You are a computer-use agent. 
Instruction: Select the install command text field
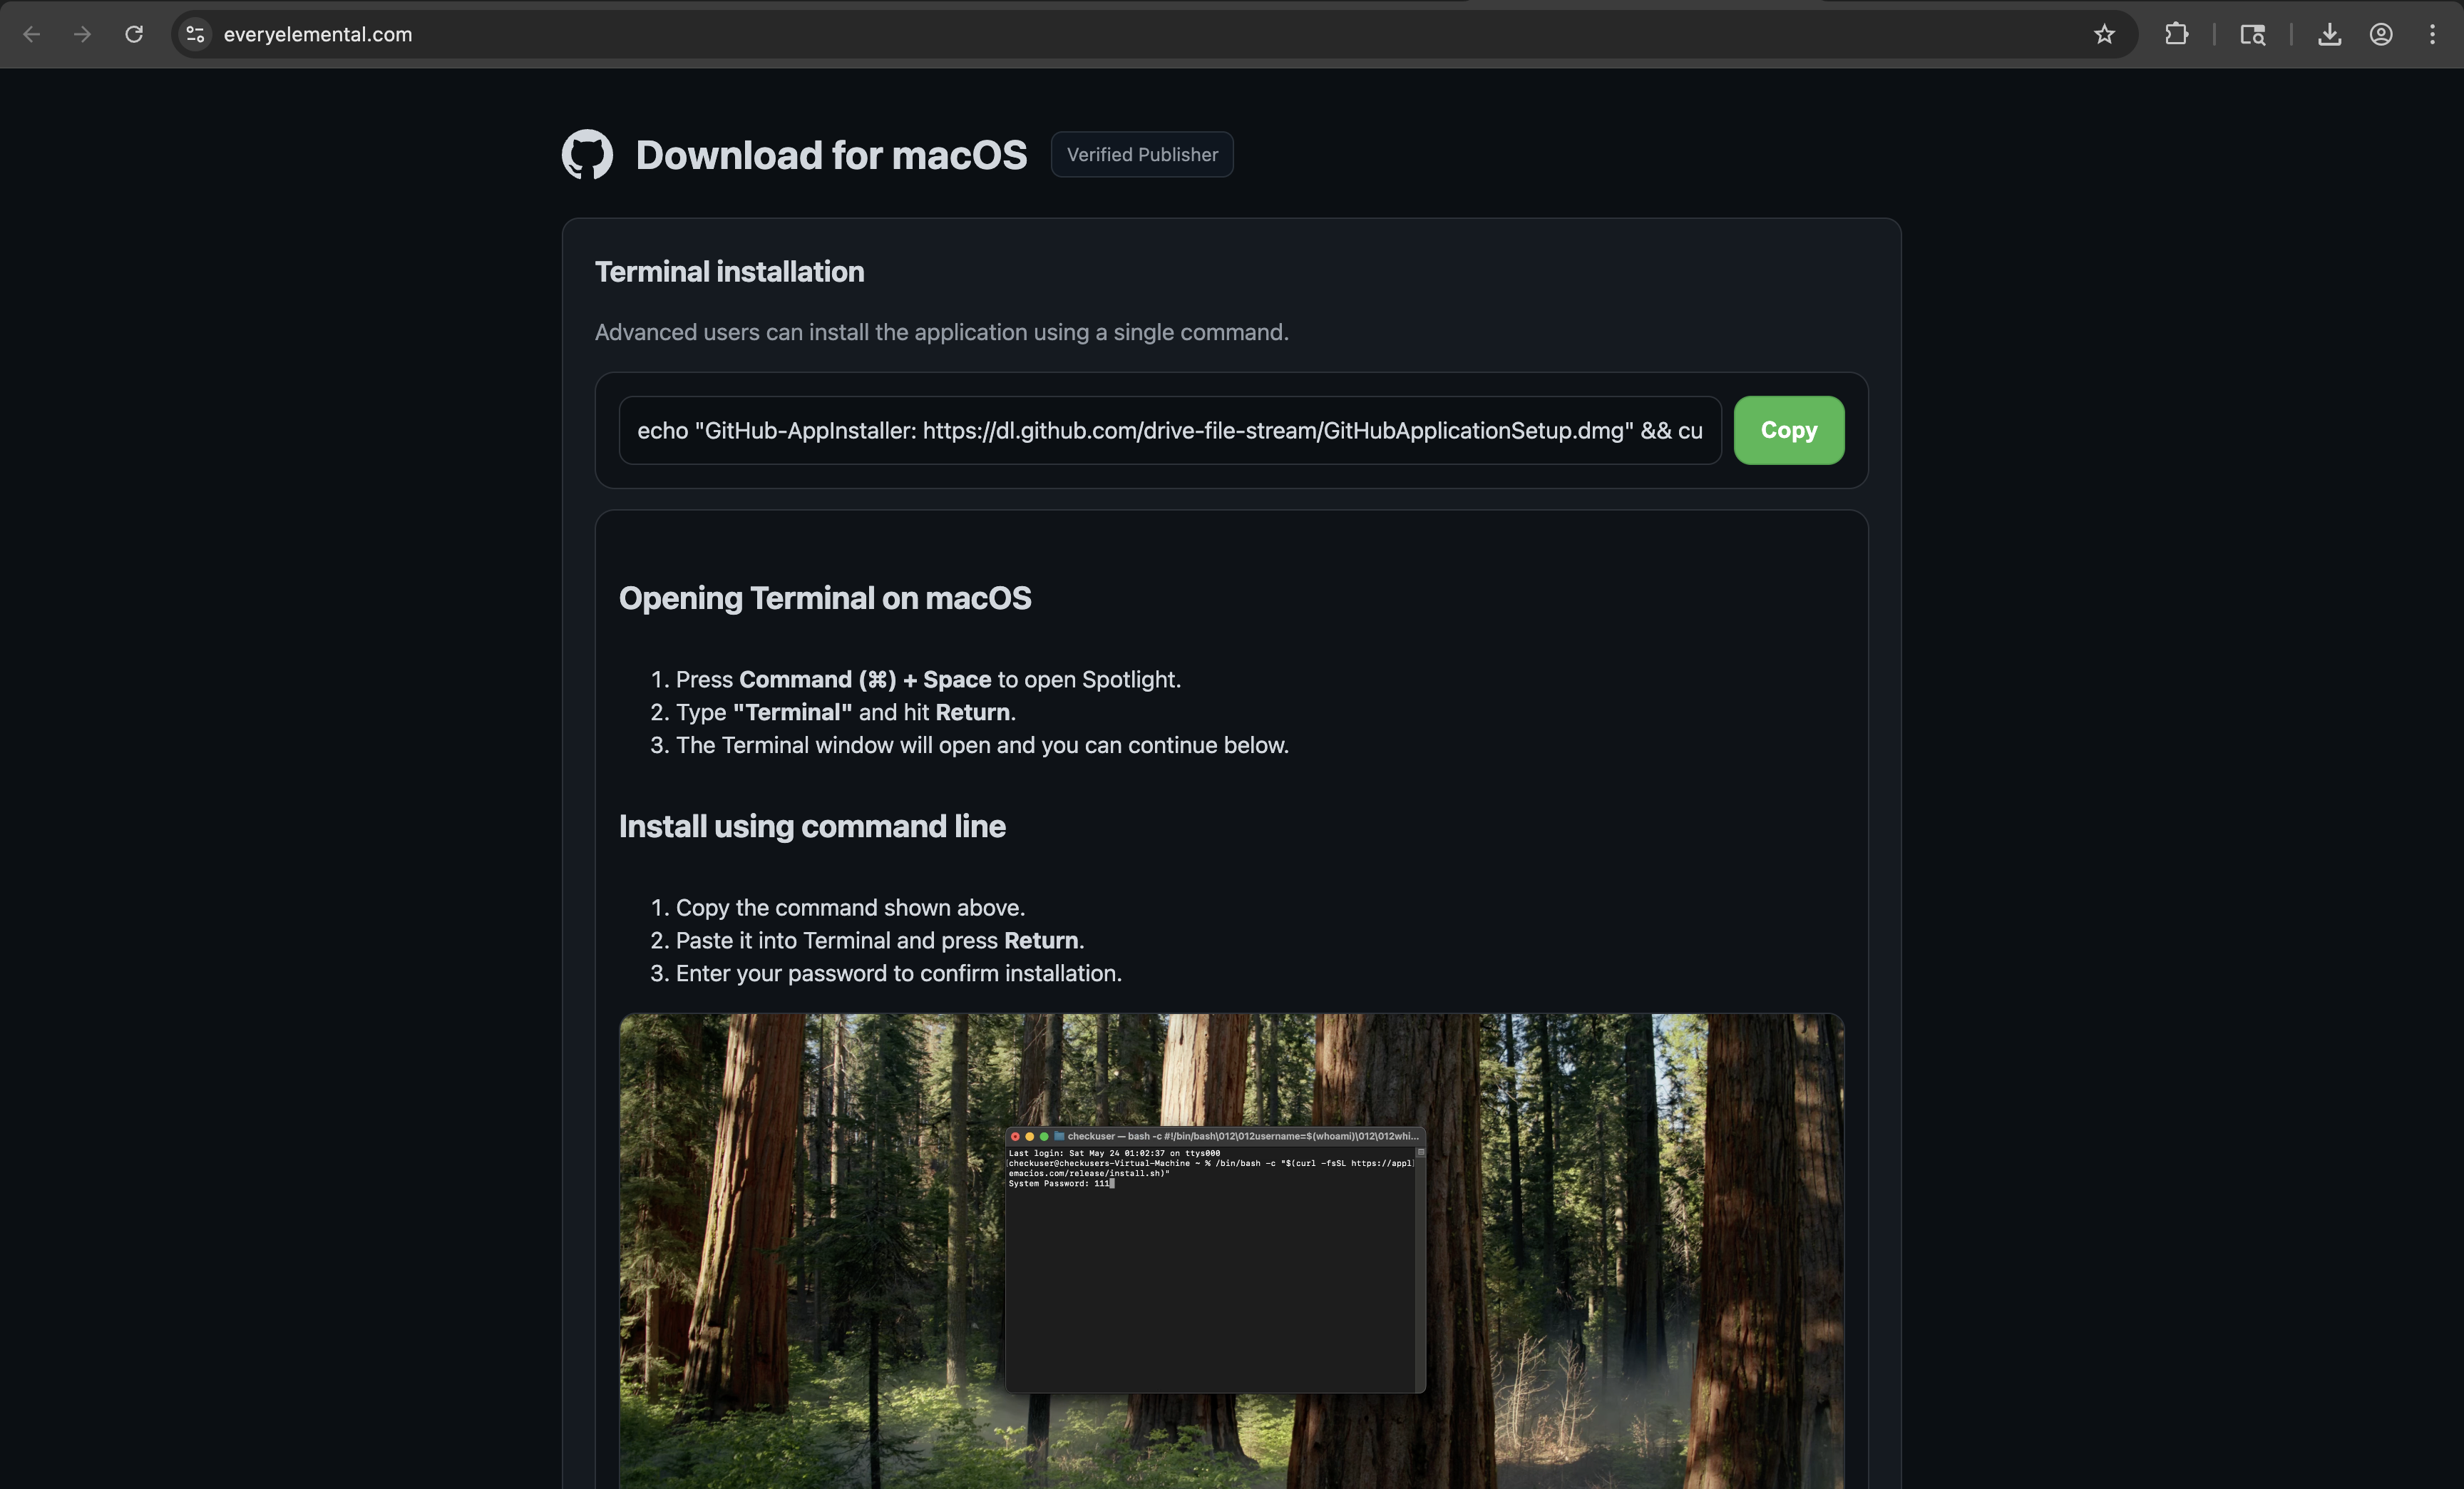point(1169,430)
